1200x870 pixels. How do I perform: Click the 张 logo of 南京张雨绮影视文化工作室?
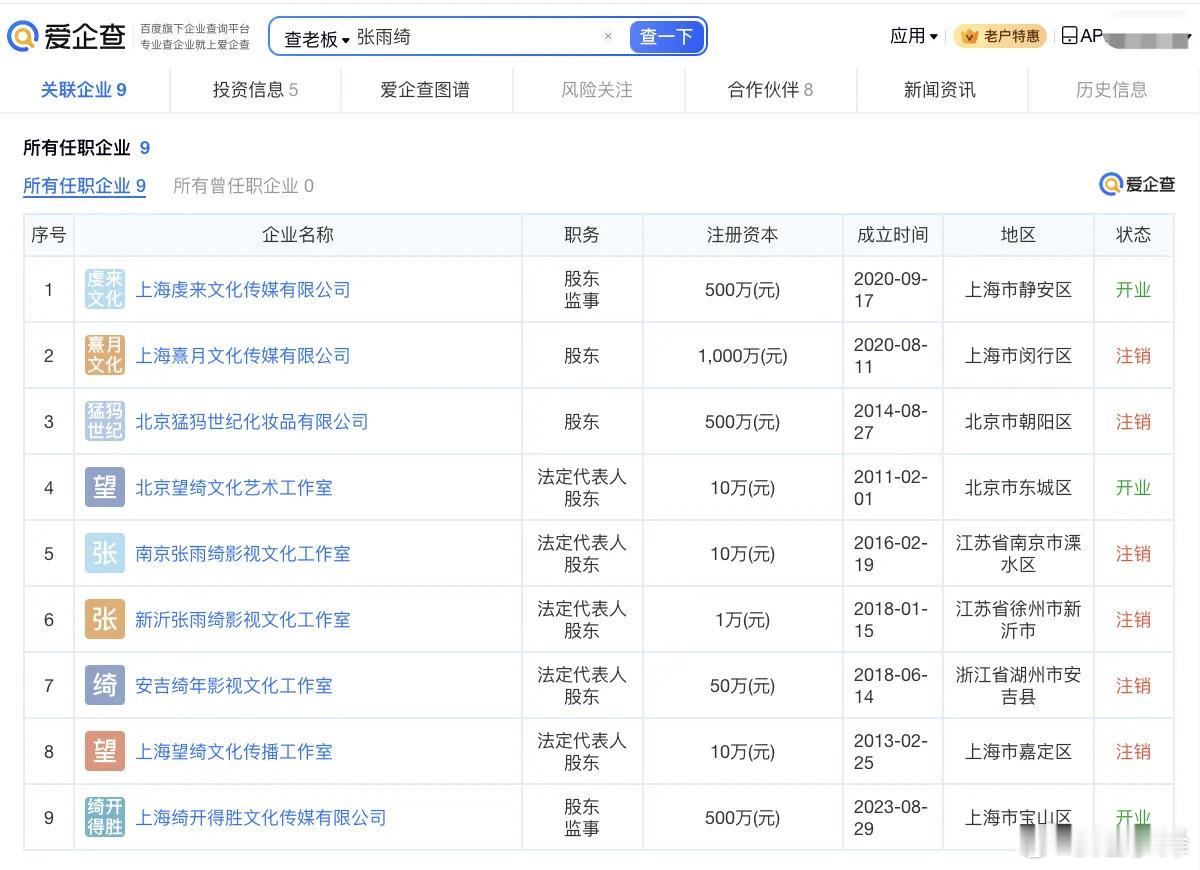(x=105, y=553)
